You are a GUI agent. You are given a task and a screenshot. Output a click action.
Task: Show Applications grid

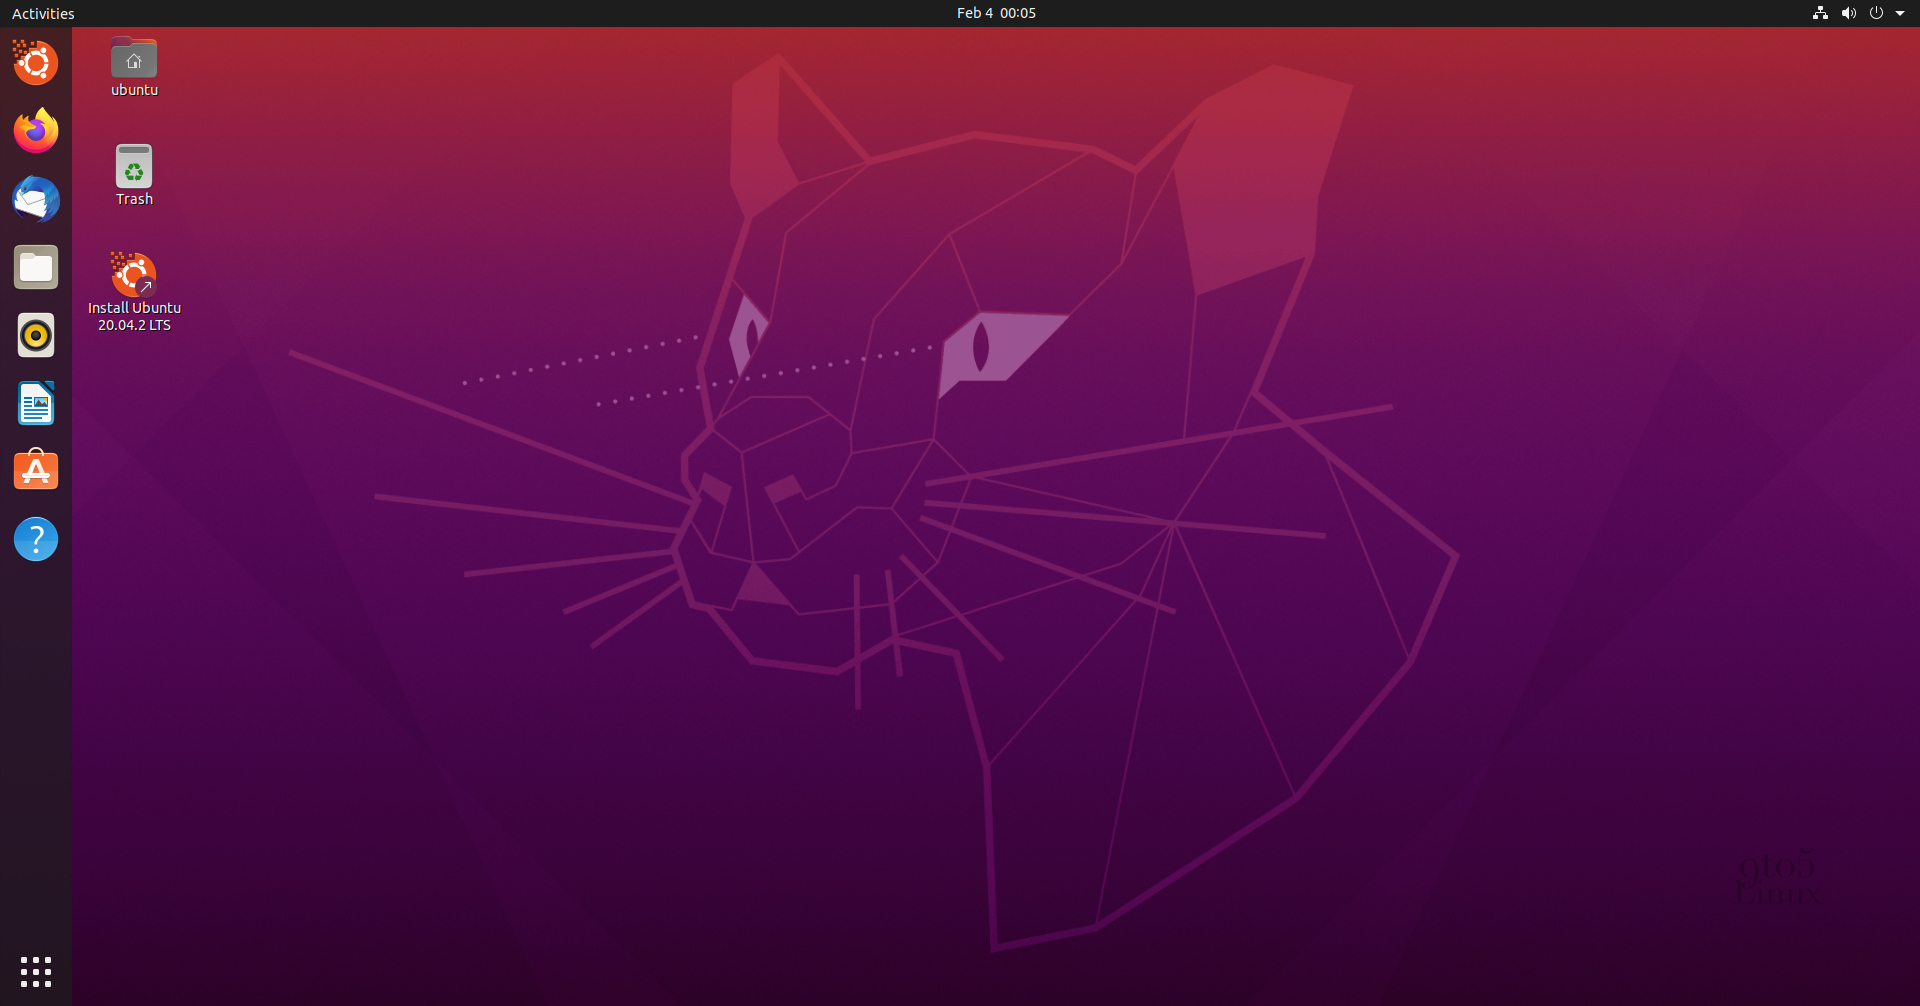click(36, 971)
